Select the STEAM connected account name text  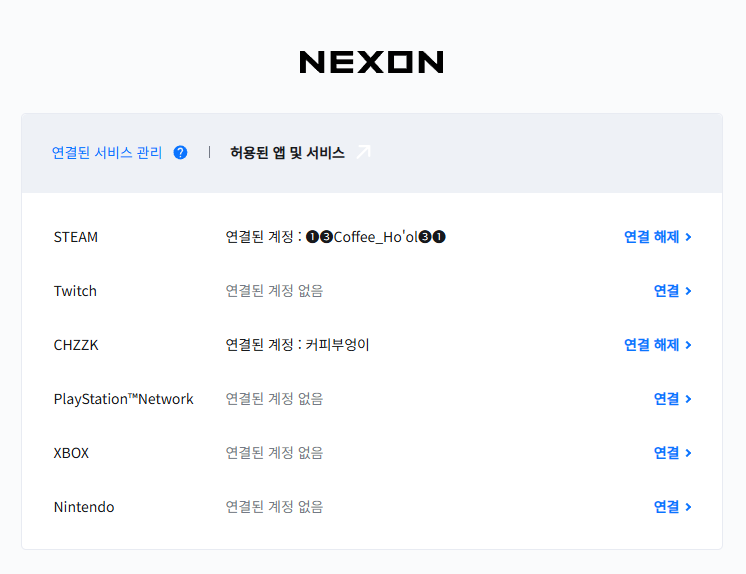click(375, 237)
